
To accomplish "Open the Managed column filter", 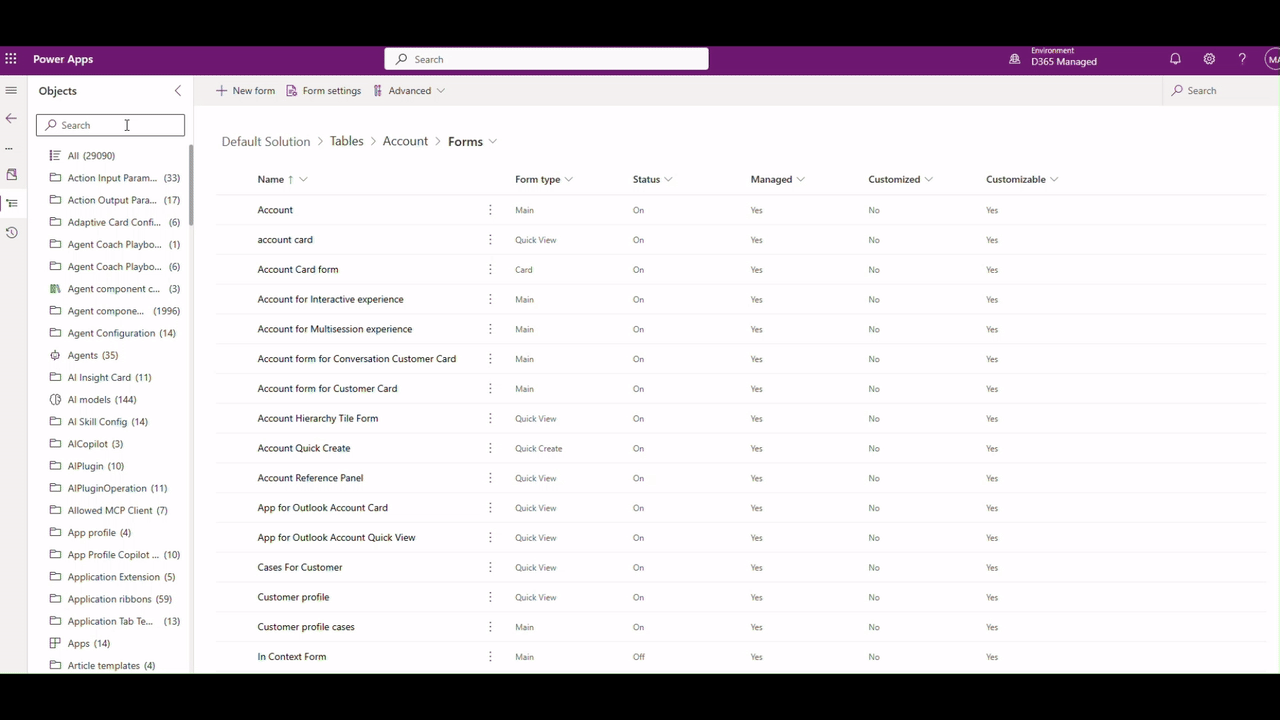I will [x=800, y=180].
